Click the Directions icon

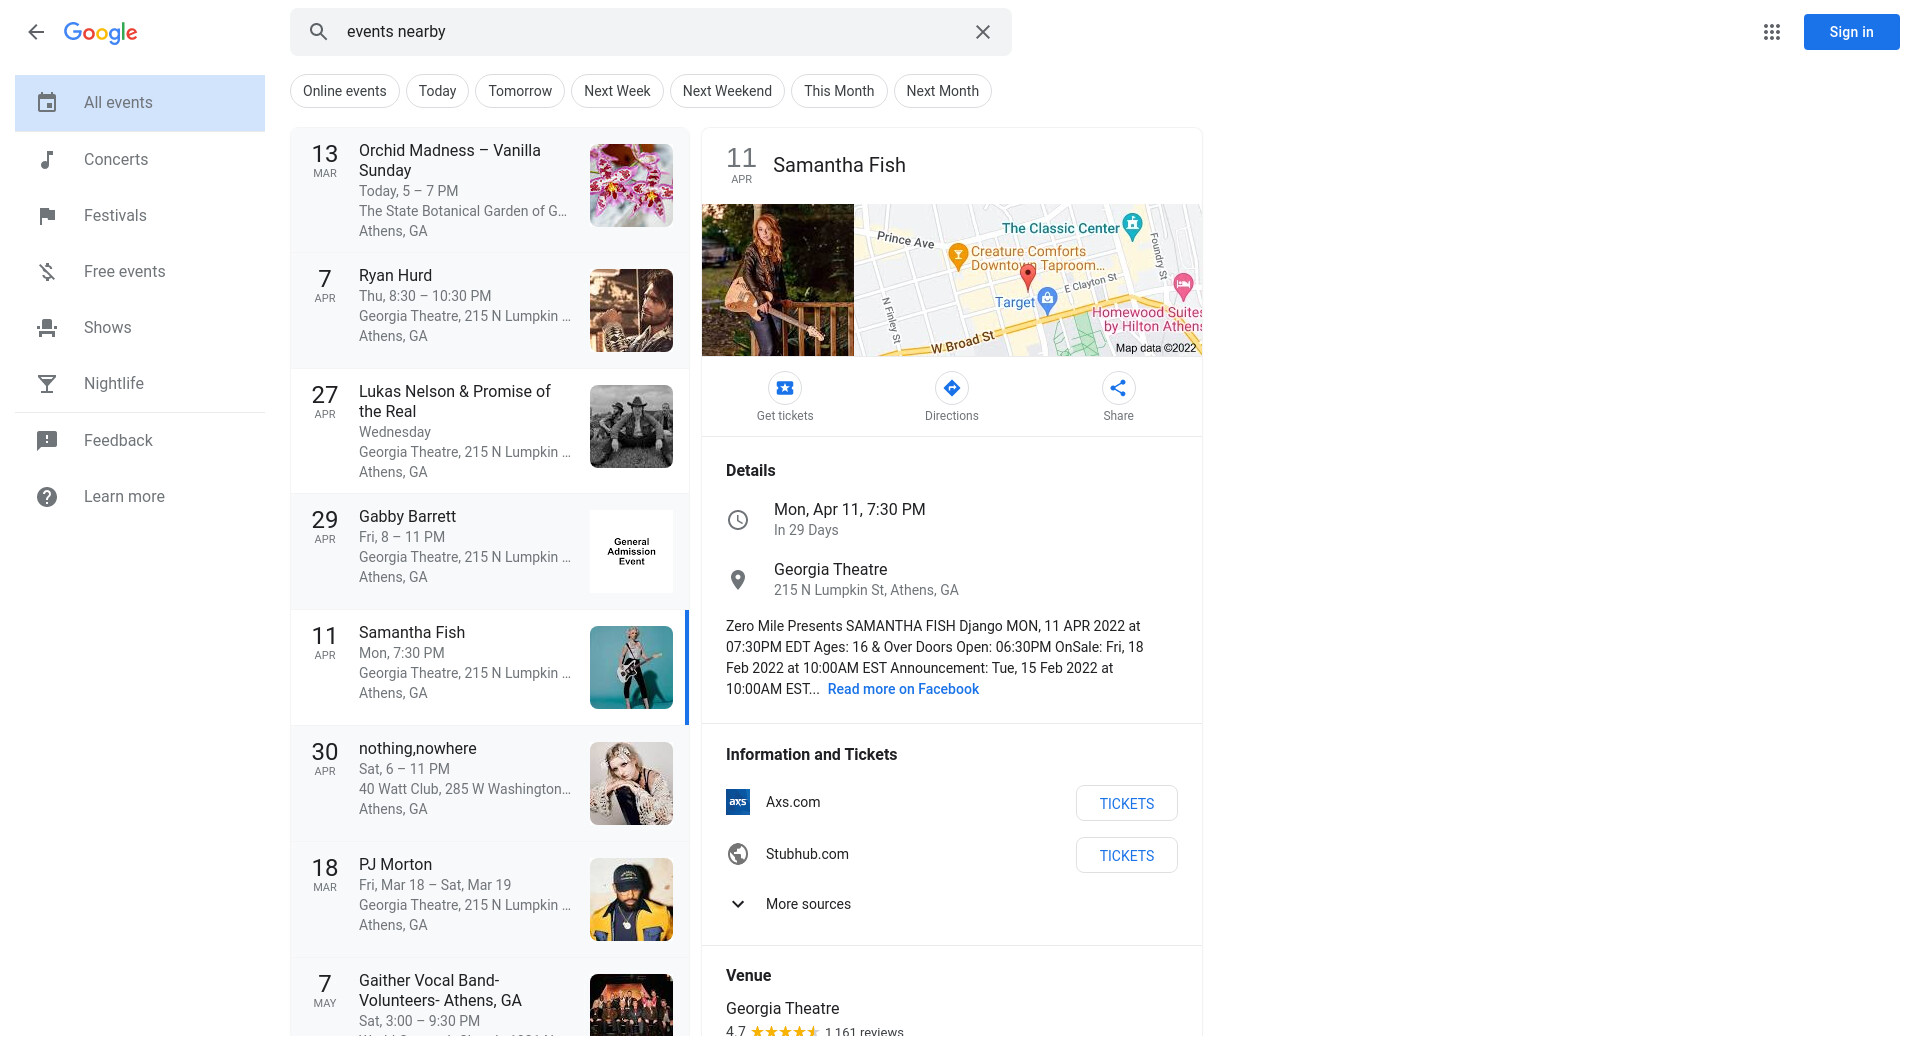(952, 388)
